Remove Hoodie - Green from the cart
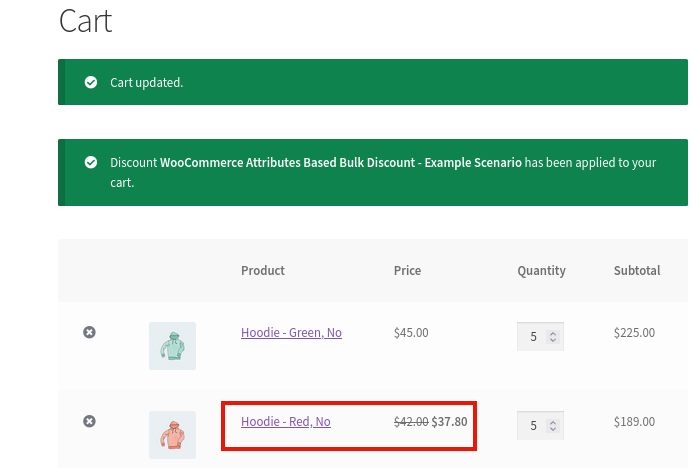This screenshot has width=697, height=468. pos(89,332)
